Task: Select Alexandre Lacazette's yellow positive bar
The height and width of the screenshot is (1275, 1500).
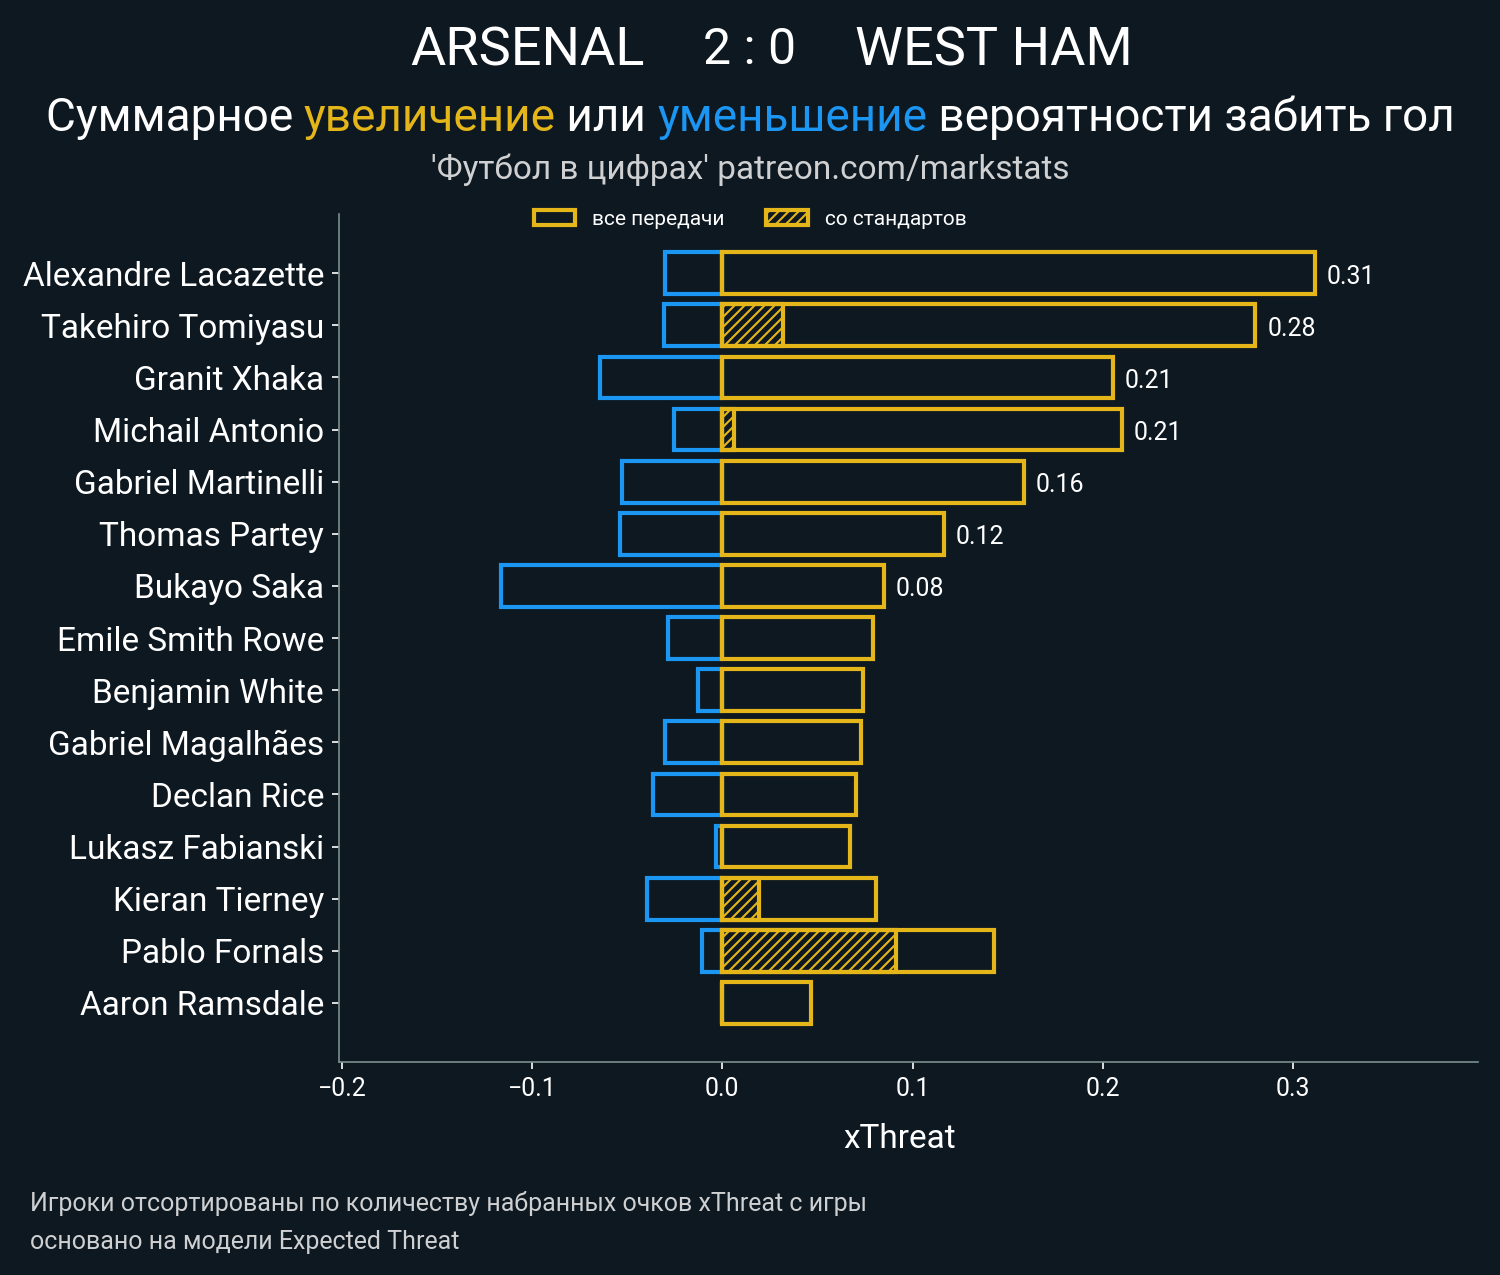Action: pos(1017,274)
